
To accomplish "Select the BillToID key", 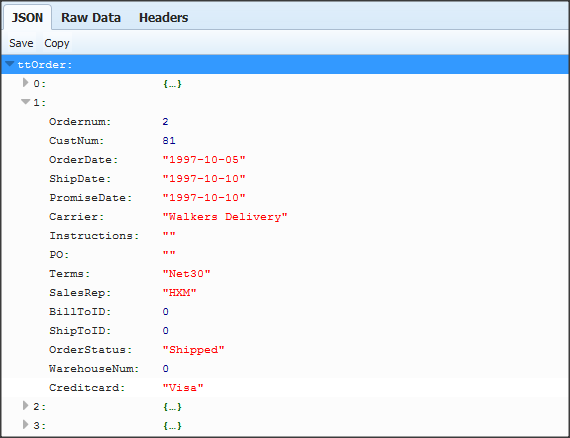I will click(80, 312).
